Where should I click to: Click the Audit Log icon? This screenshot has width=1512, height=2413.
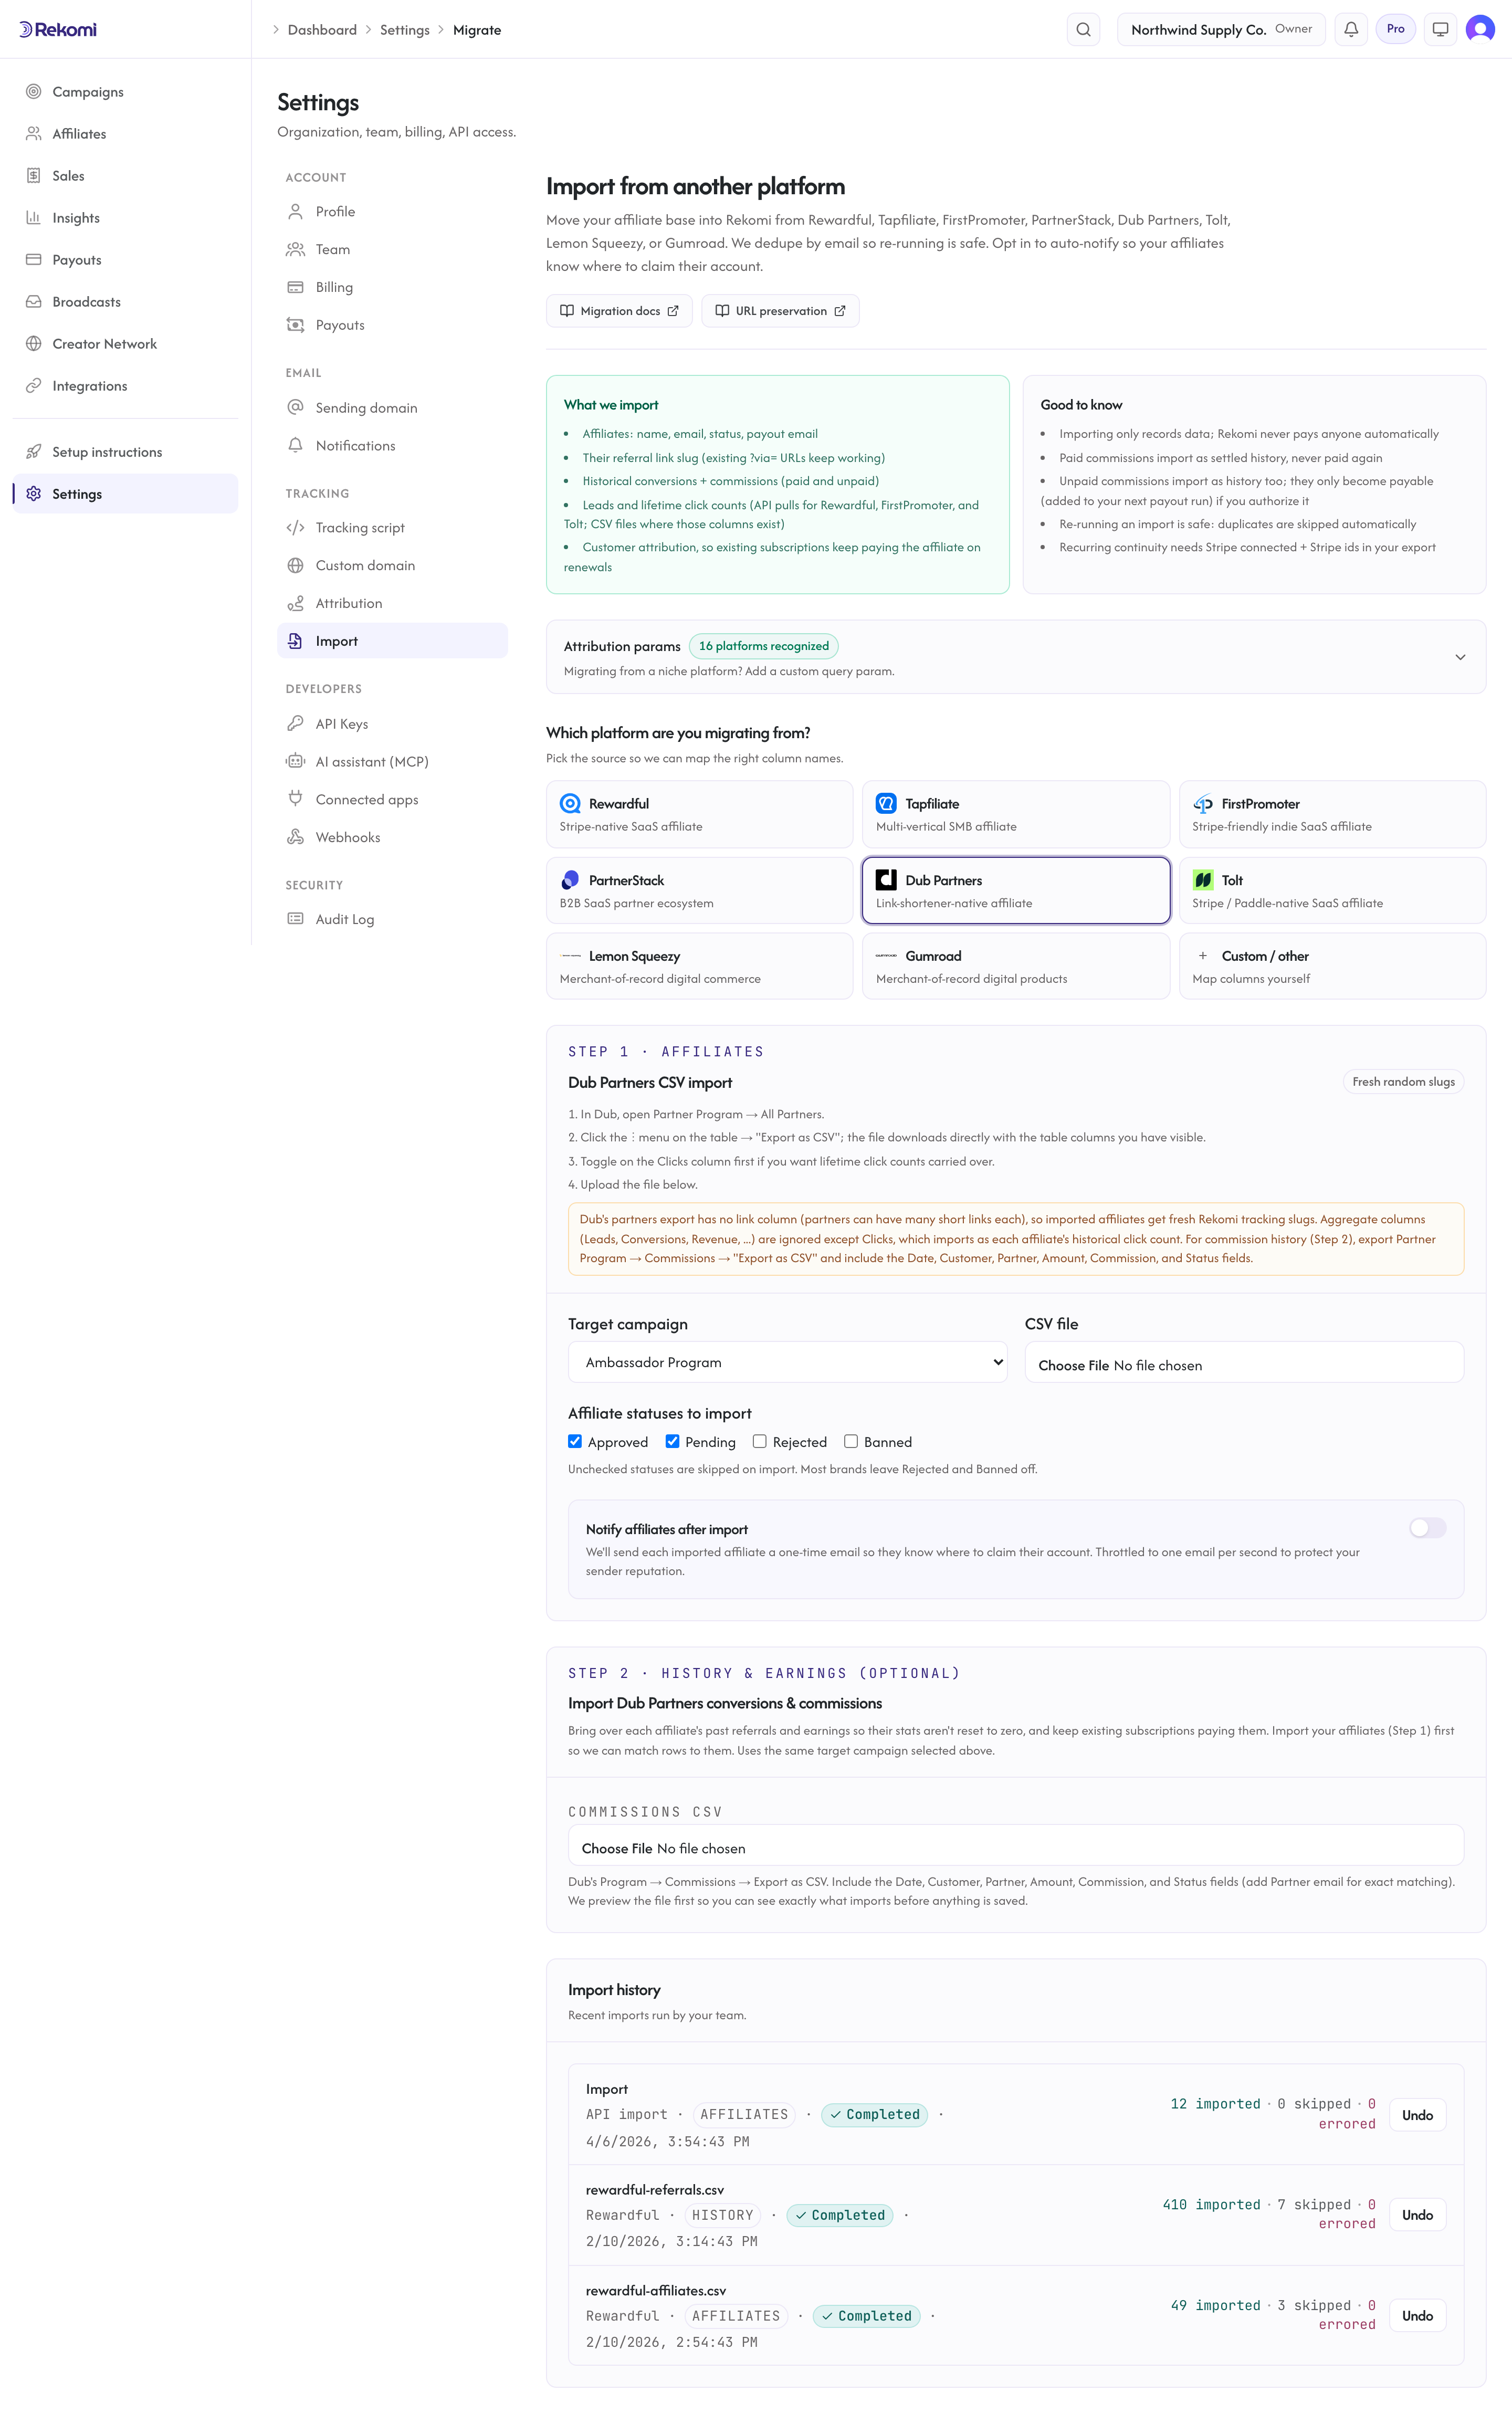click(295, 919)
